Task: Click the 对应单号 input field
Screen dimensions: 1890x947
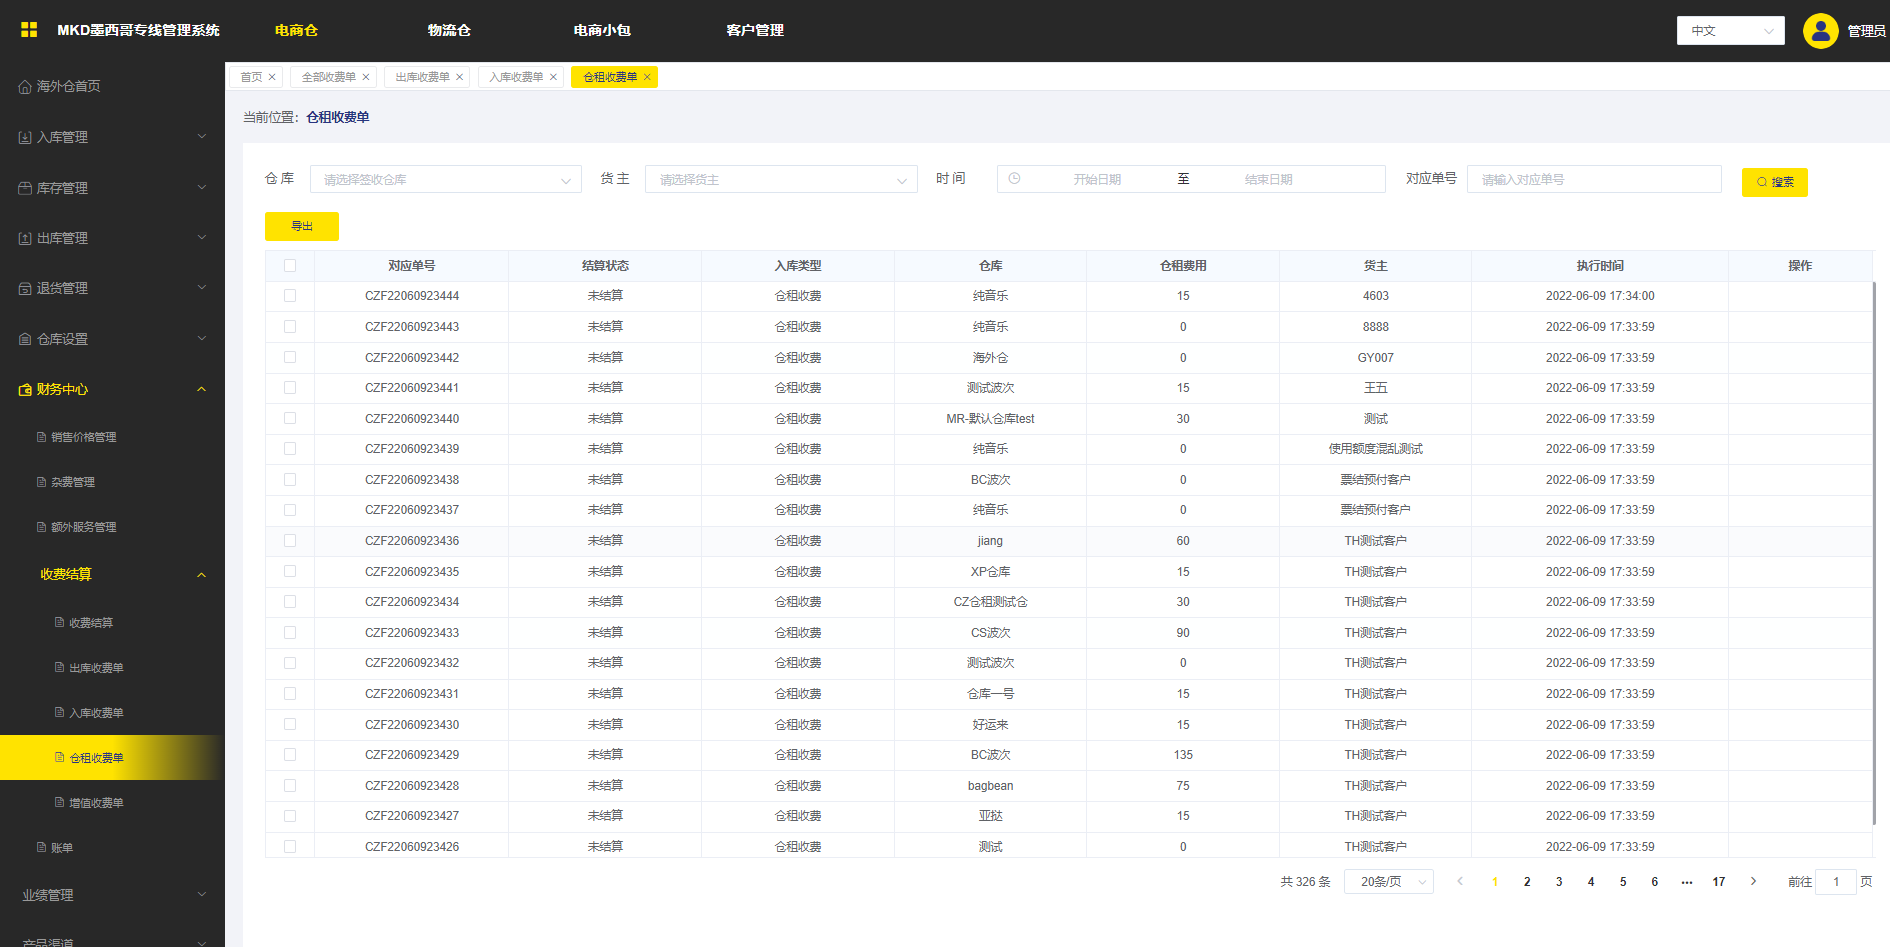Action: click(1593, 180)
